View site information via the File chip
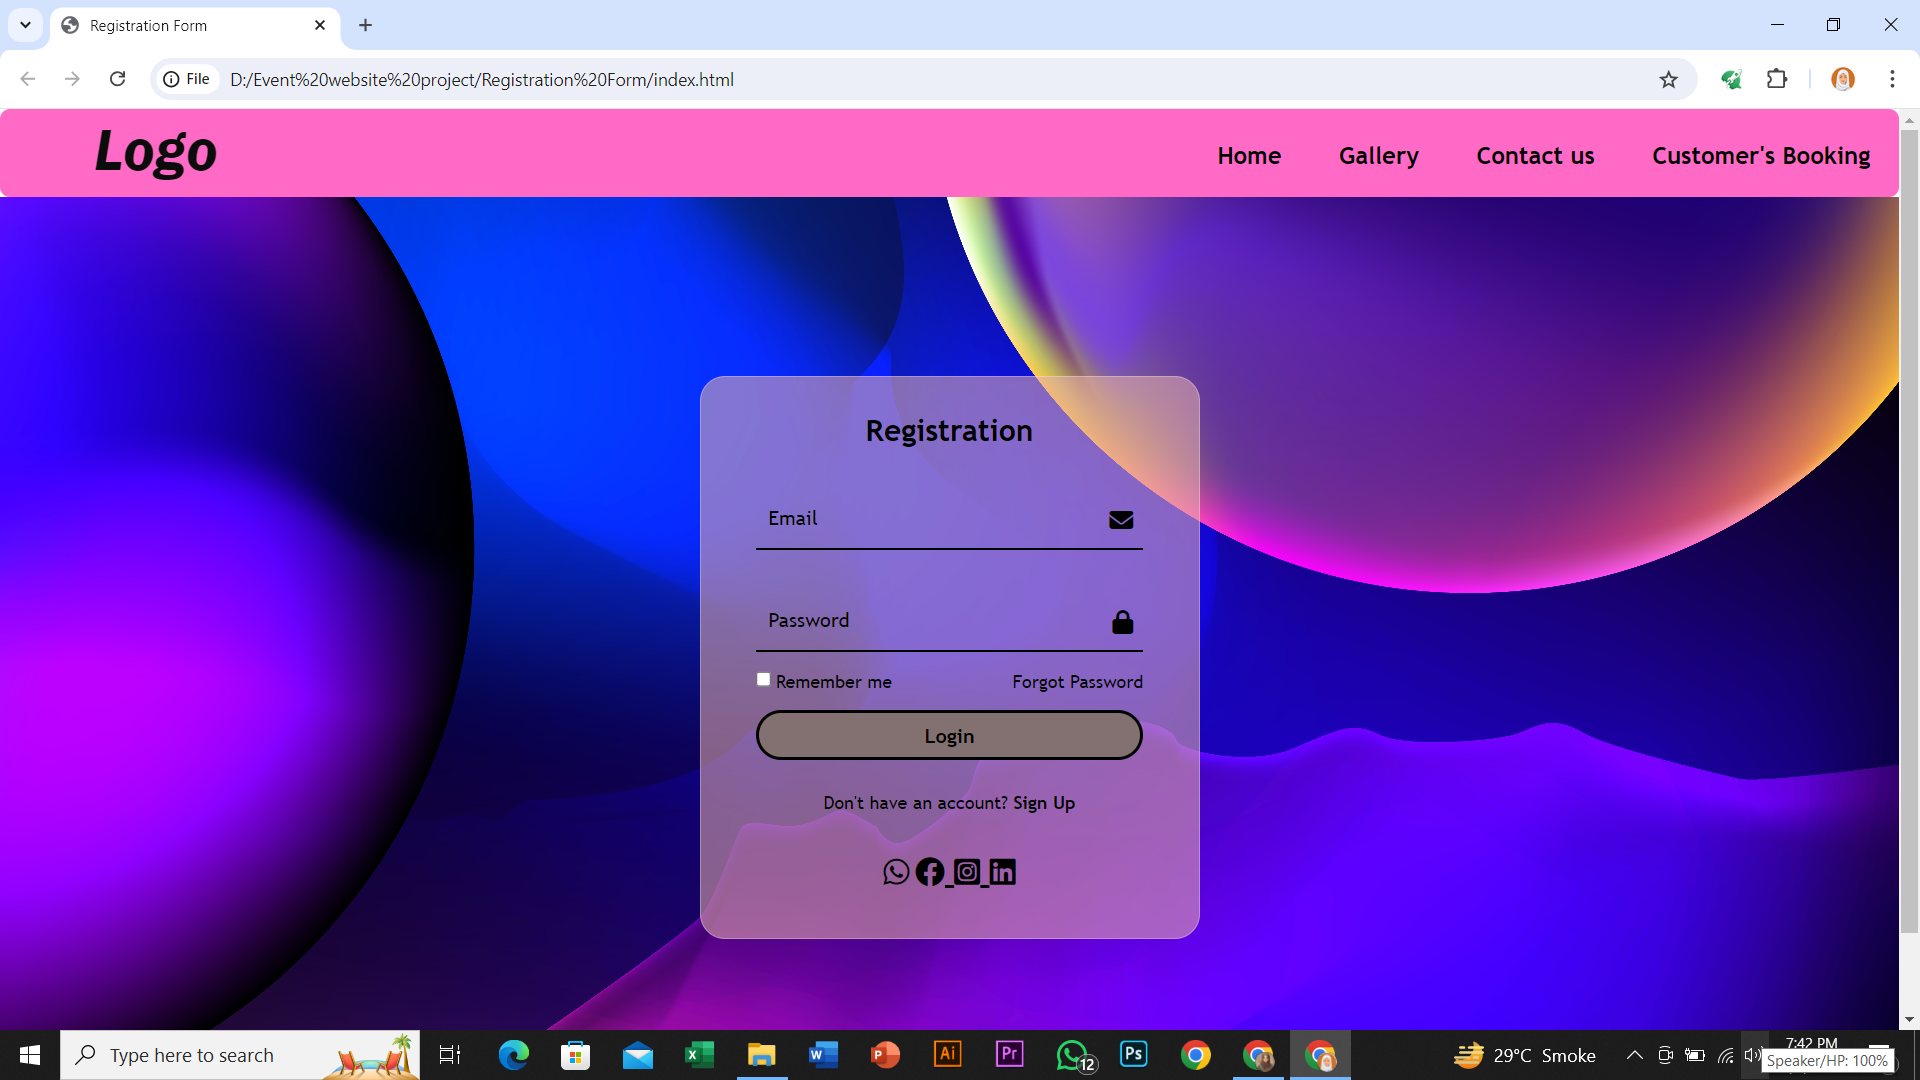 187,79
